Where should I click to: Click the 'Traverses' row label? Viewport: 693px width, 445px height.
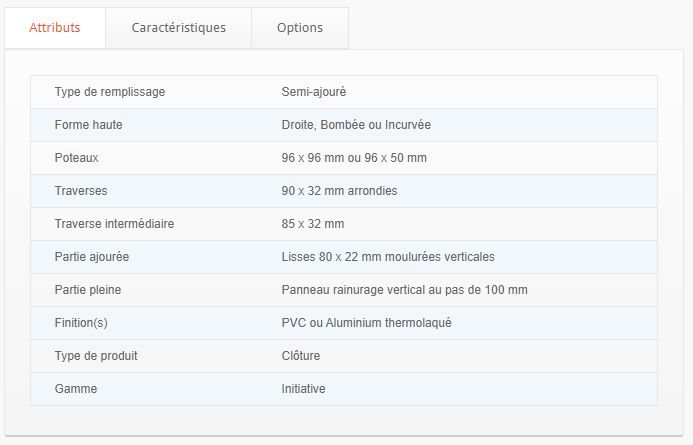[81, 190]
